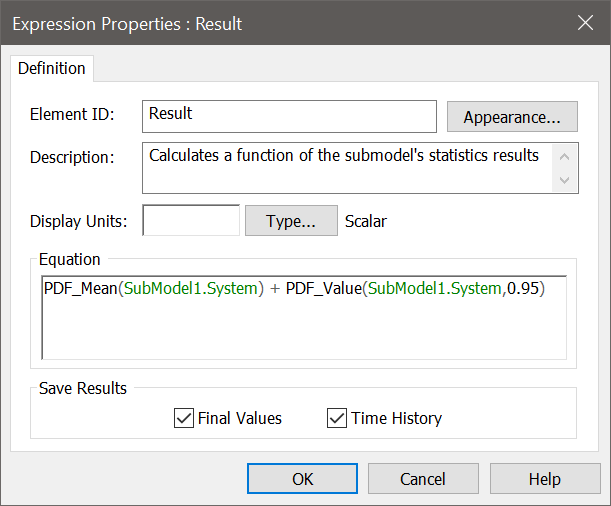
Task: Uncheck the Final Values checkbox
Action: [184, 418]
